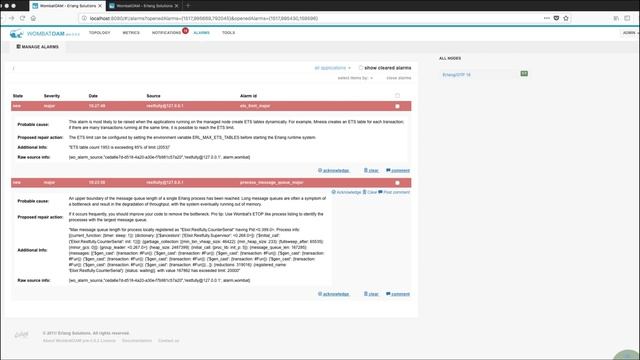Click Clear at top of message queue alarm
Screen dimensions: 640x360
tap(370, 192)
